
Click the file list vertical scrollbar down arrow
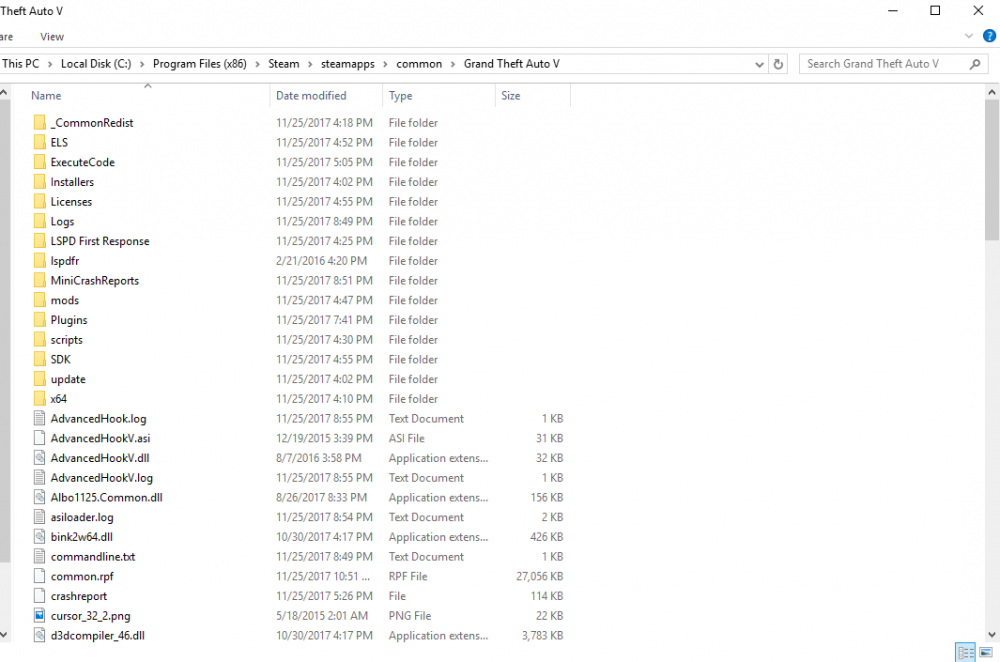pyautogui.click(x=992, y=635)
